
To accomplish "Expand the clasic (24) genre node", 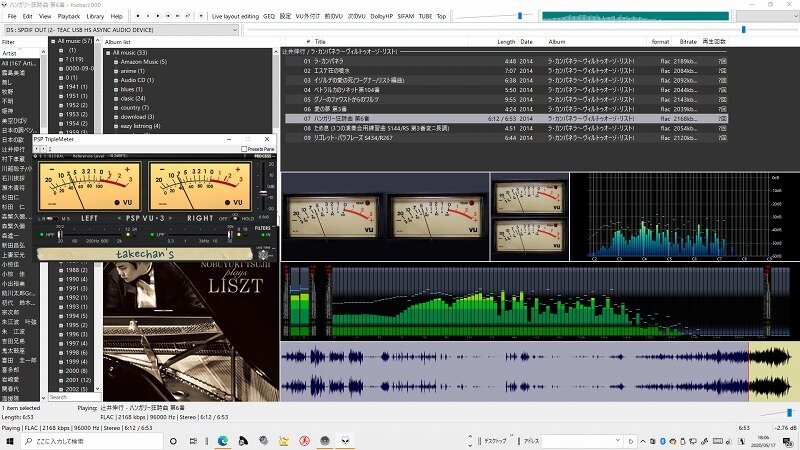I will (116, 98).
